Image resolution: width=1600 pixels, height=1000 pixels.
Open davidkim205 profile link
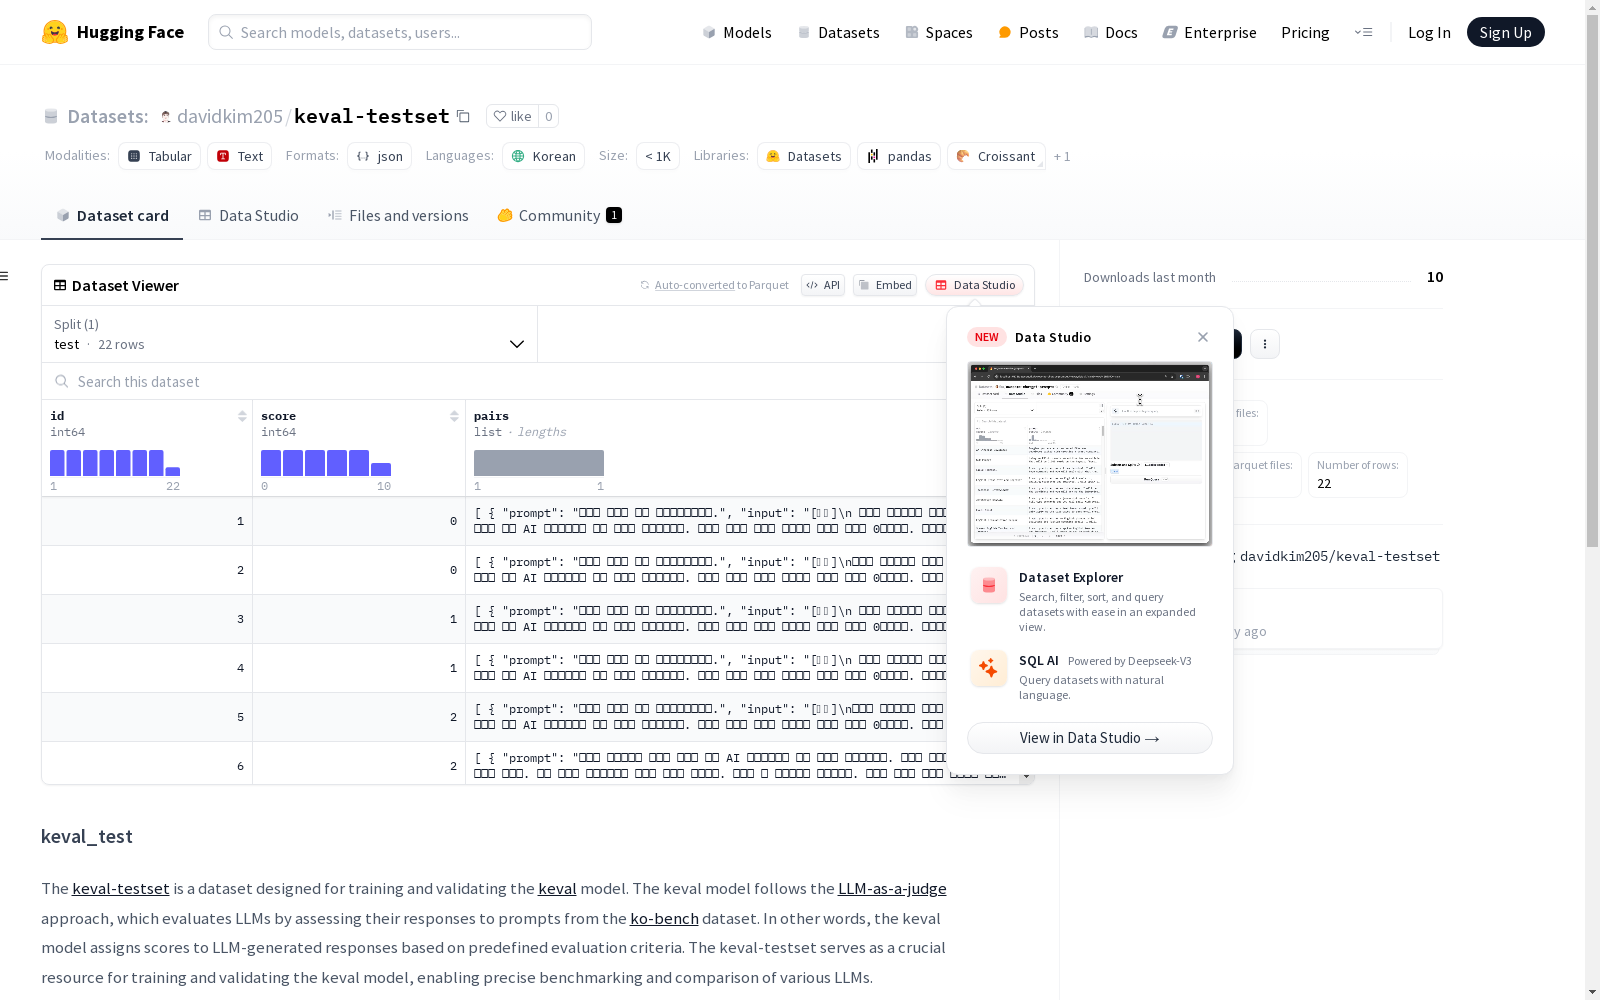click(230, 116)
